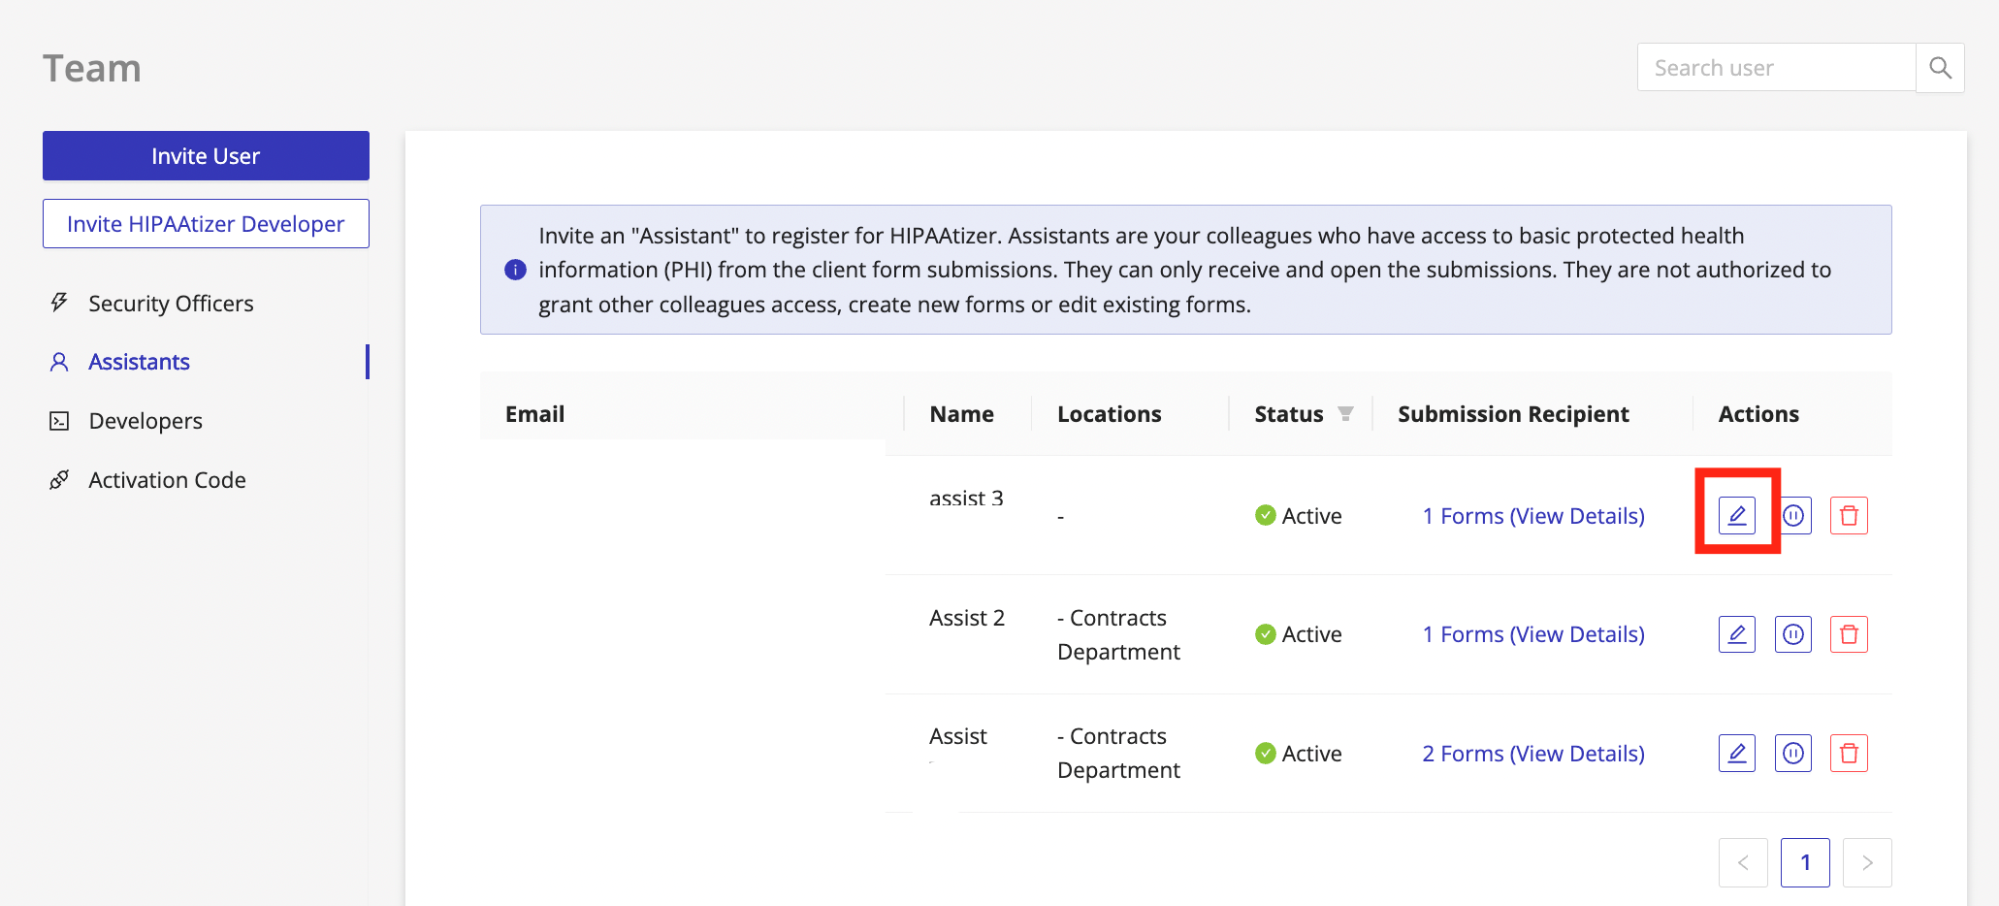Click the trash icon for Assist 2
Screen dimensions: 1999x906
pos(1848,634)
